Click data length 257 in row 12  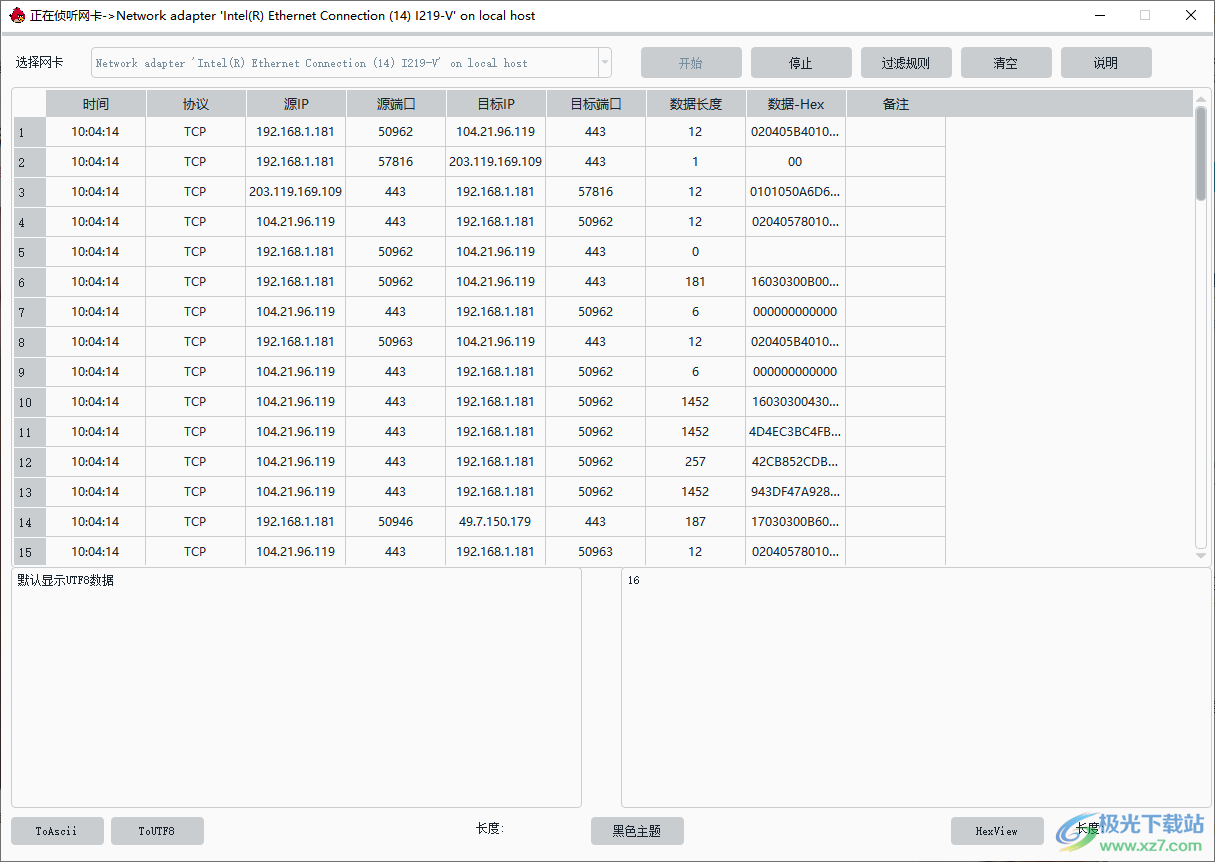pyautogui.click(x=696, y=462)
